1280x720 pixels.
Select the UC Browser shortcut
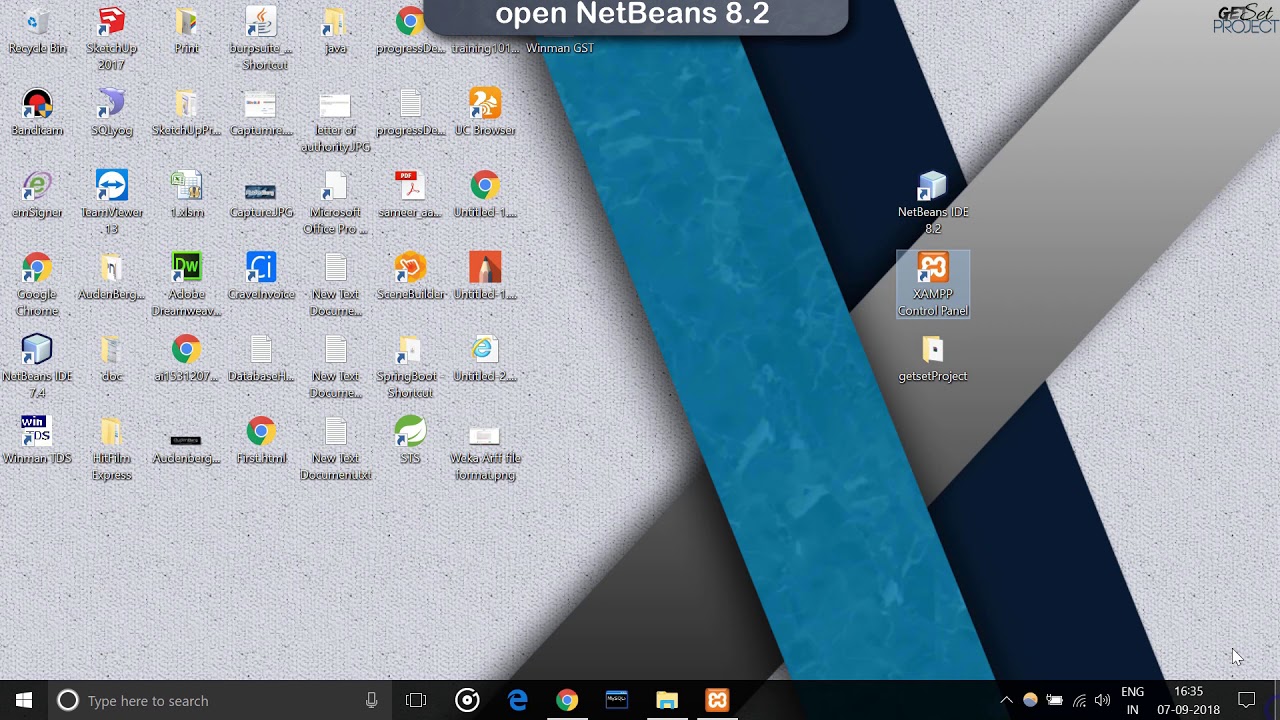click(484, 112)
